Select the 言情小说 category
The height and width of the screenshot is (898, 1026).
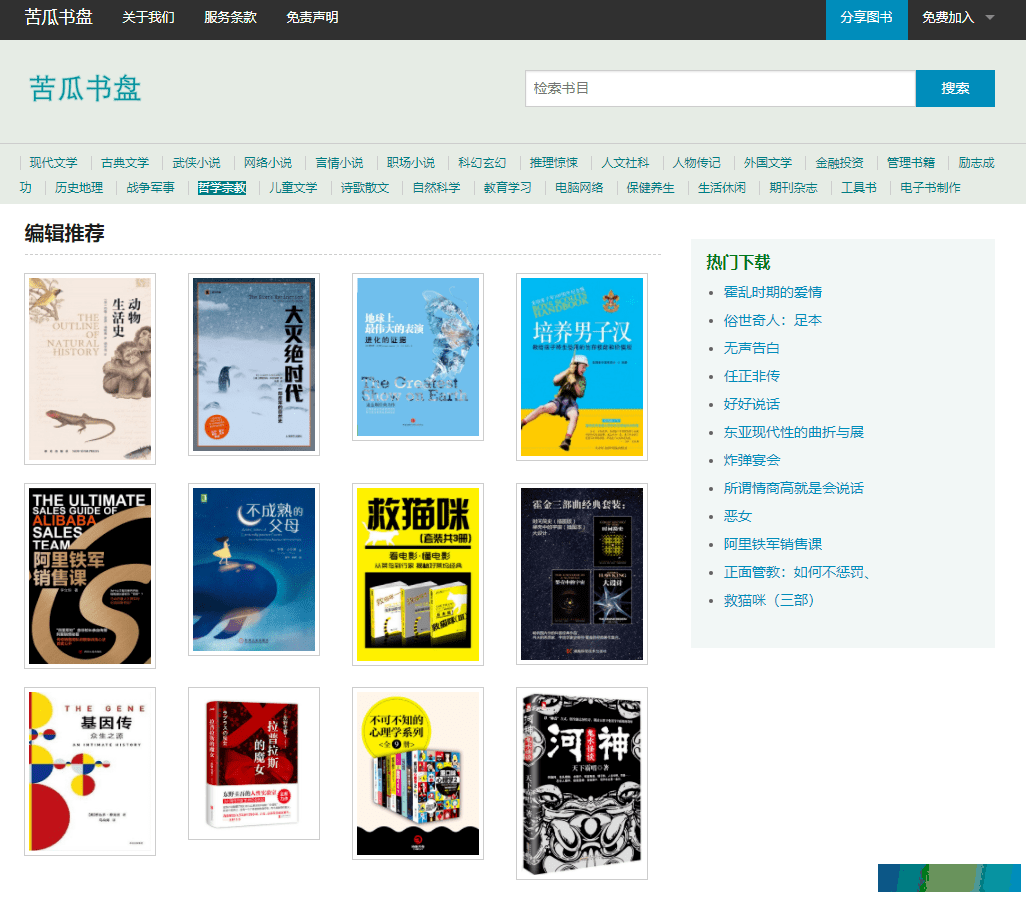[x=339, y=163]
